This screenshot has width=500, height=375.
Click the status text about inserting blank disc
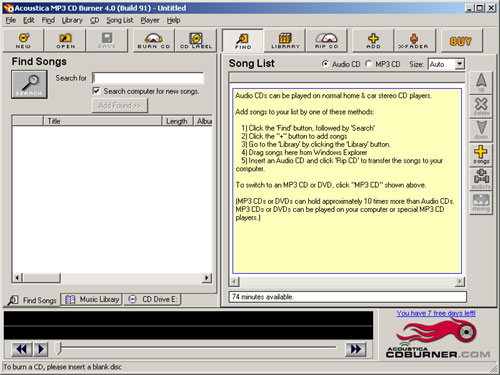pos(62,367)
